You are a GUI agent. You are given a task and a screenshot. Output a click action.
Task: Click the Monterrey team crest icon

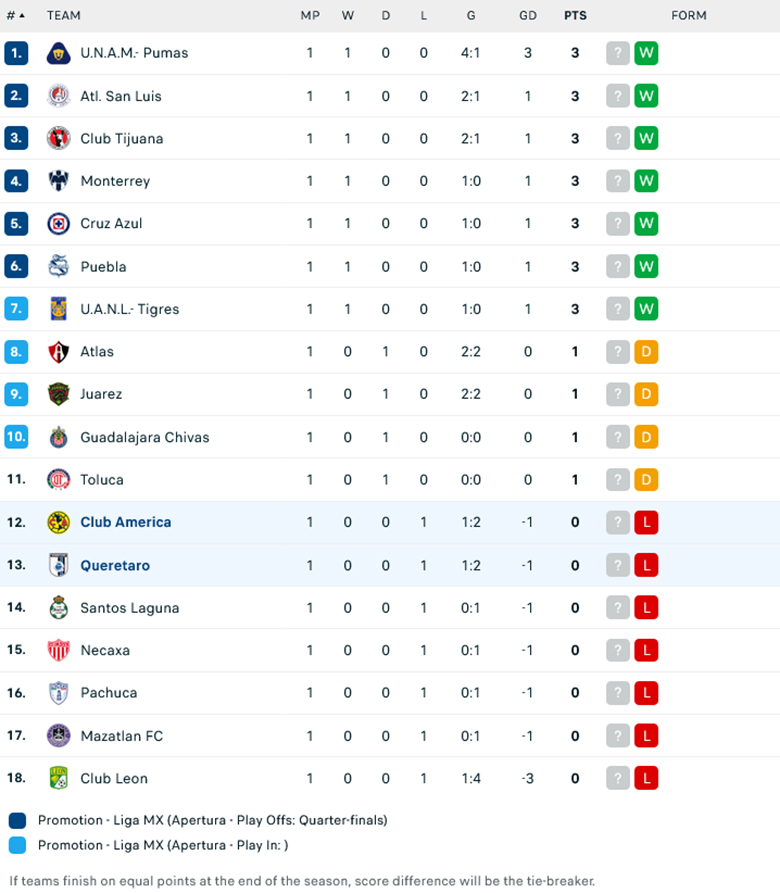[x=58, y=181]
